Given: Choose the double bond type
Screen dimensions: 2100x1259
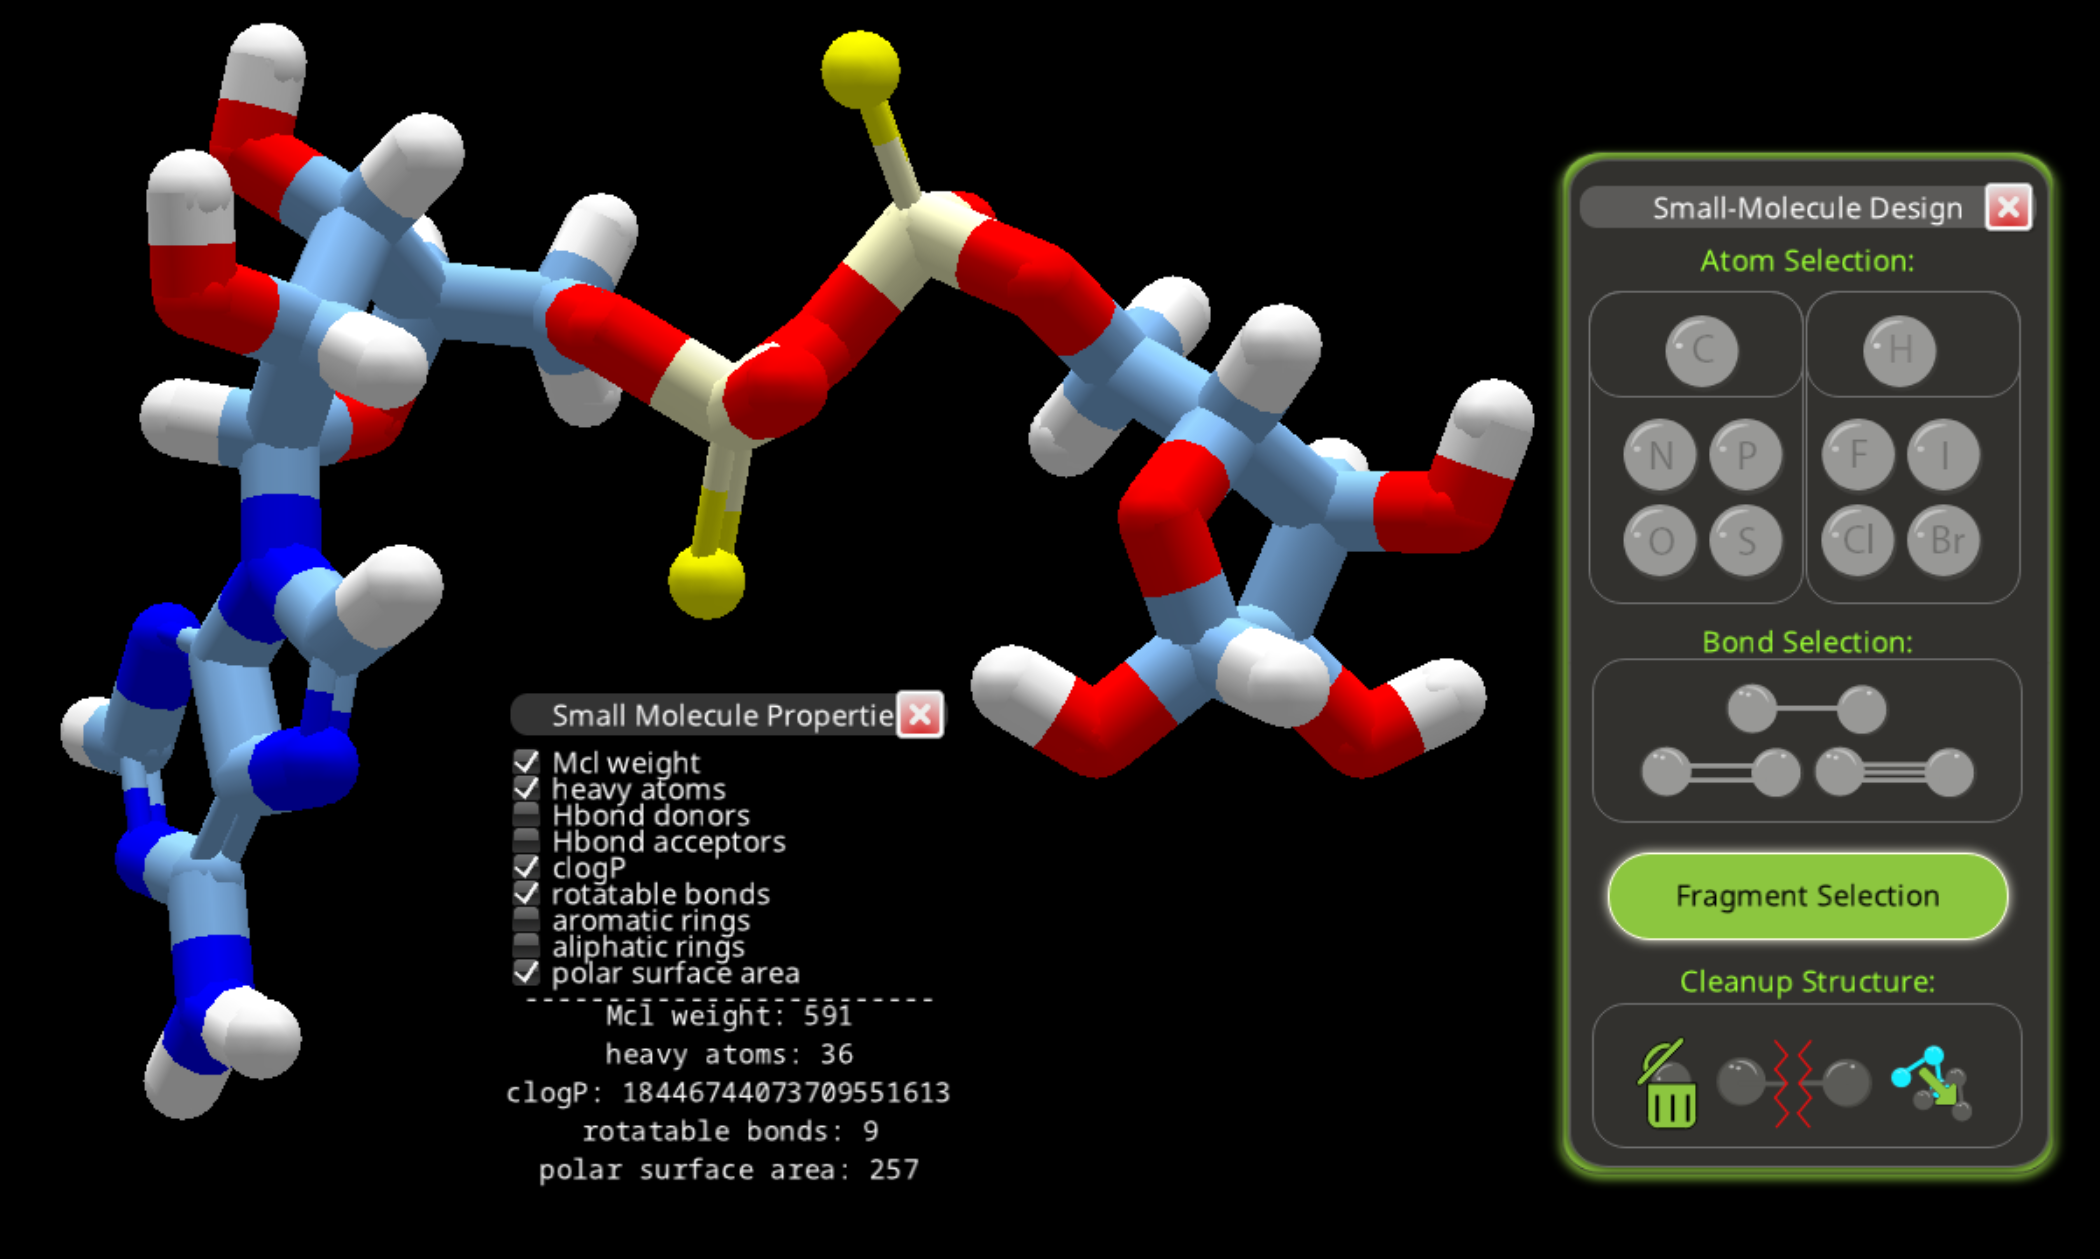Looking at the screenshot, I should point(1720,772).
